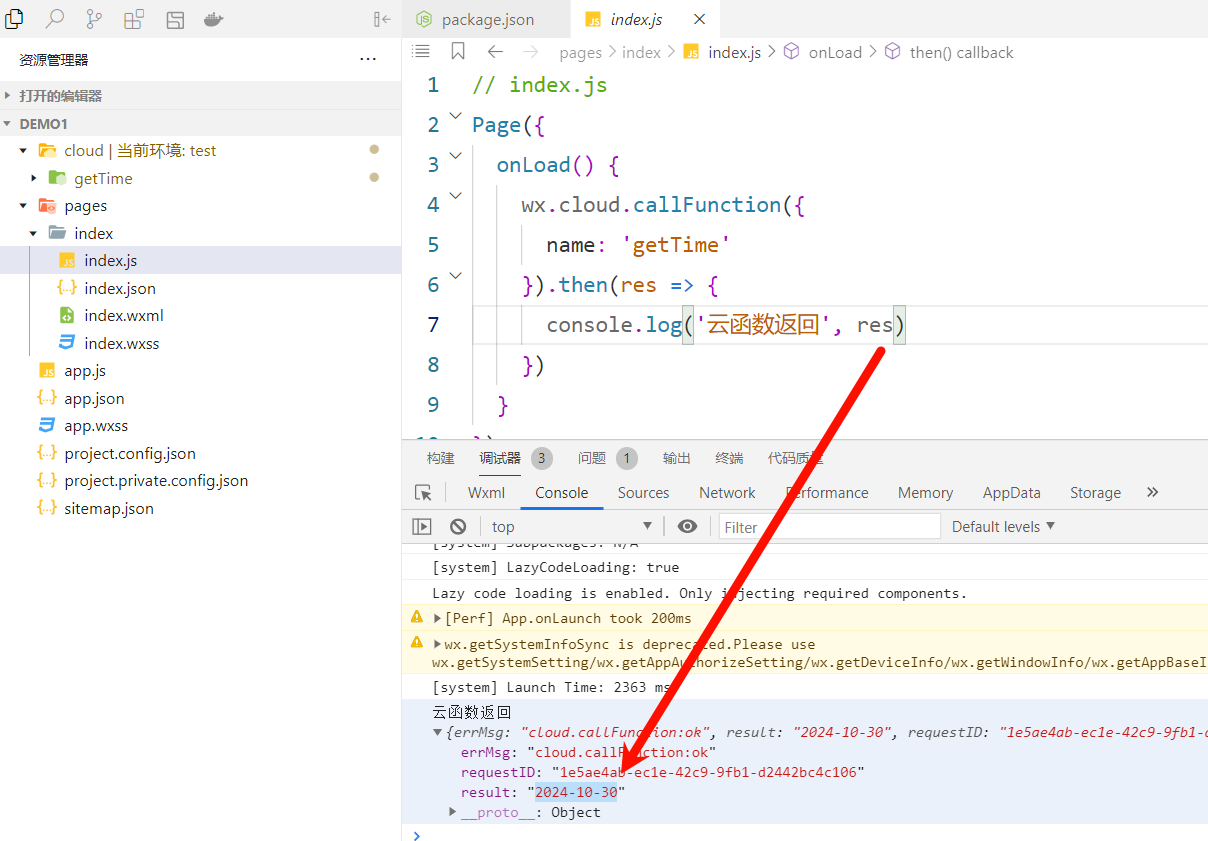Open the source control branch icon
The width and height of the screenshot is (1208, 841).
click(94, 18)
